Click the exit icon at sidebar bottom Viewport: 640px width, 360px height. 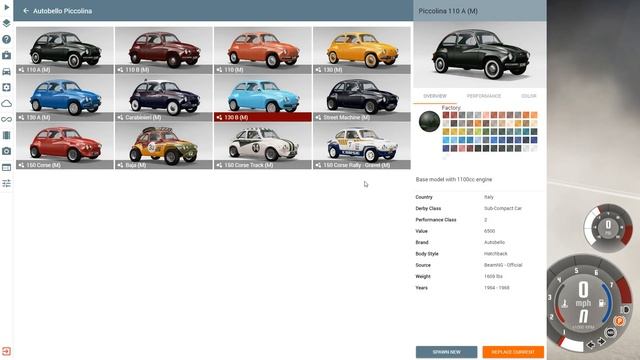click(x=7, y=351)
